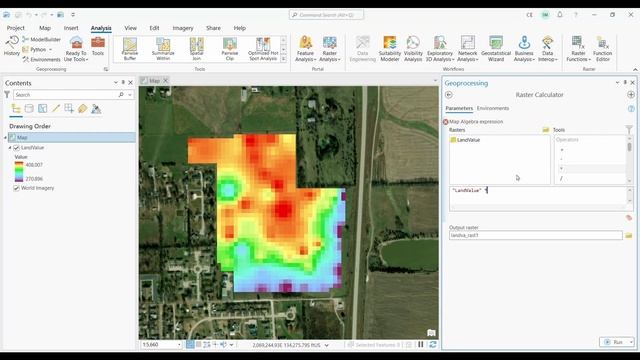Select the Spatial Join tool
Screen dimensions: 640x360
pos(197,49)
